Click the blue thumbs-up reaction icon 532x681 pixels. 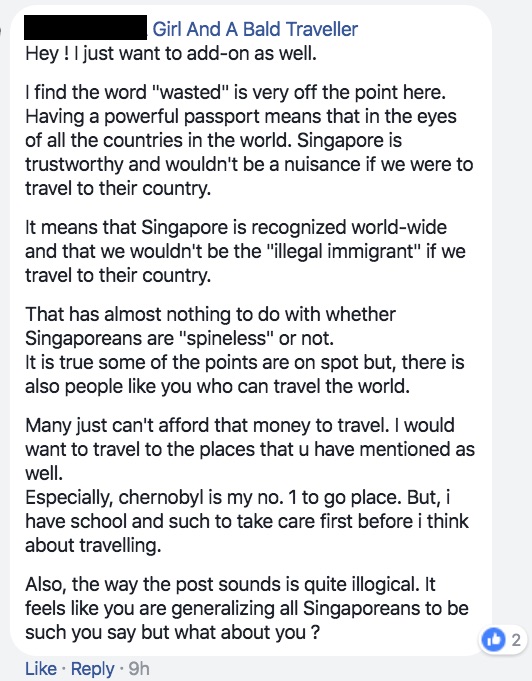[x=493, y=639]
